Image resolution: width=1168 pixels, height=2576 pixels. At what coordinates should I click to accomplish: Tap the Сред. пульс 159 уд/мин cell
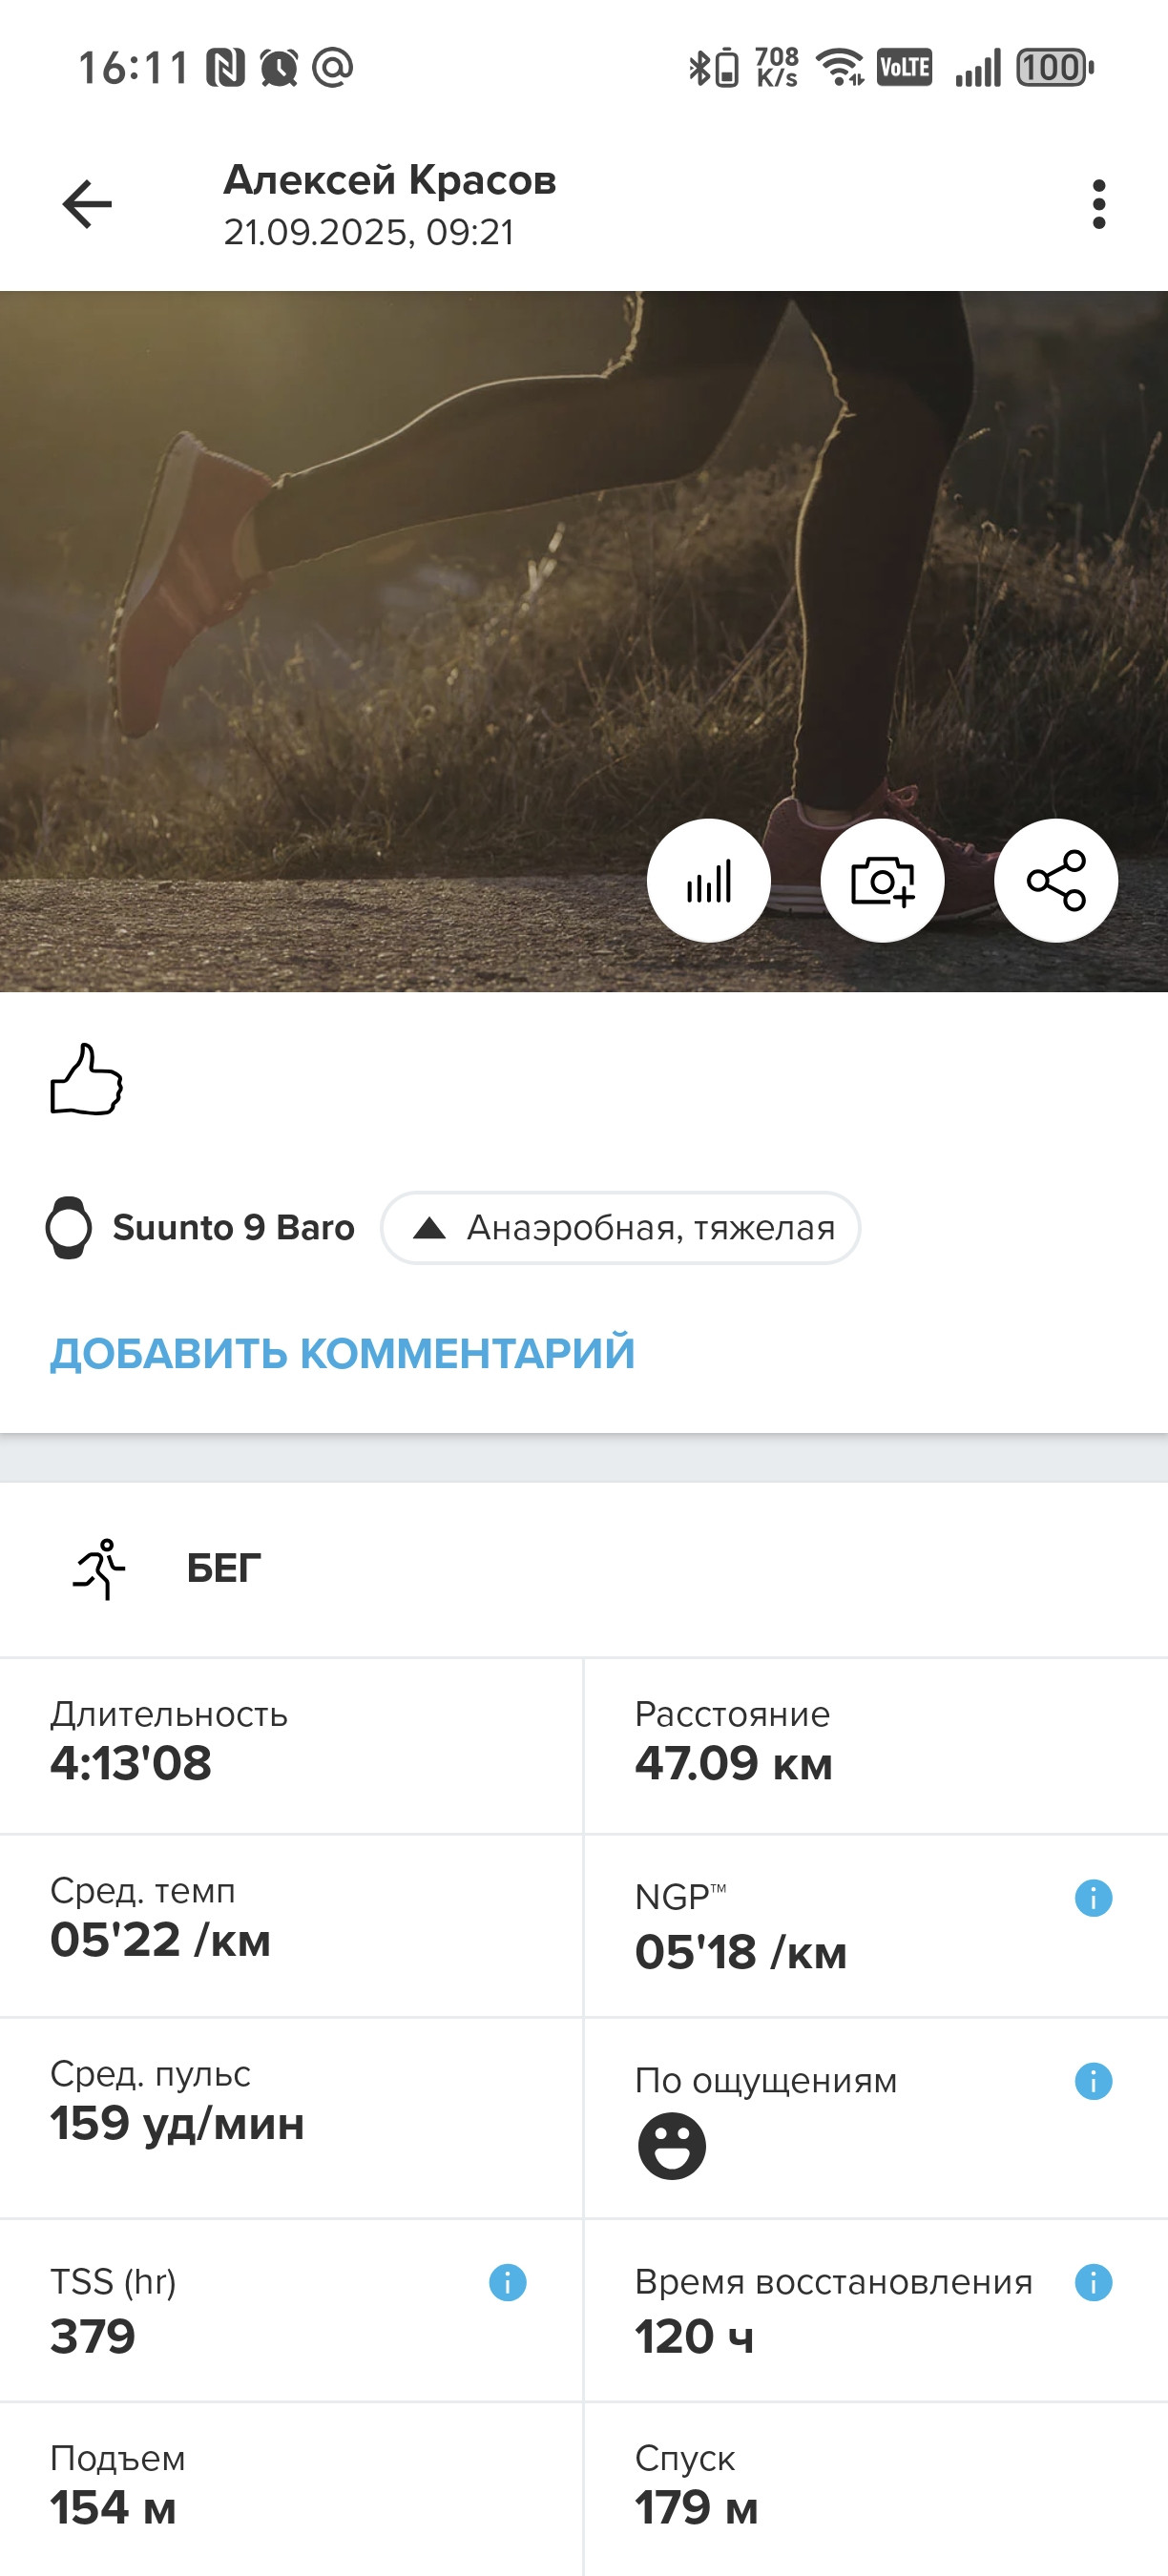291,2118
